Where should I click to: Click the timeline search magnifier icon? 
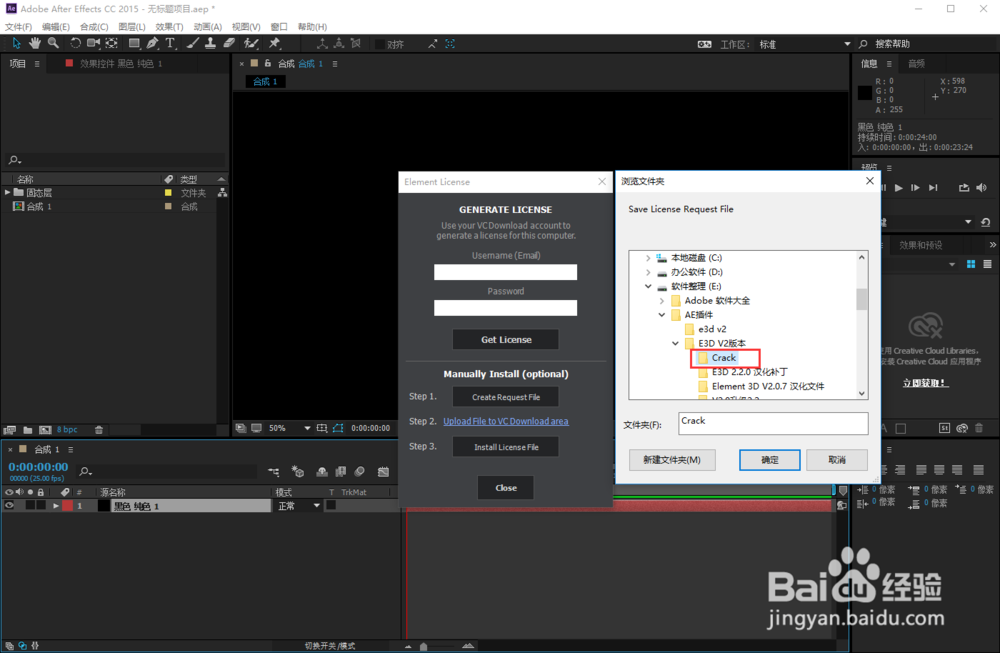85,471
